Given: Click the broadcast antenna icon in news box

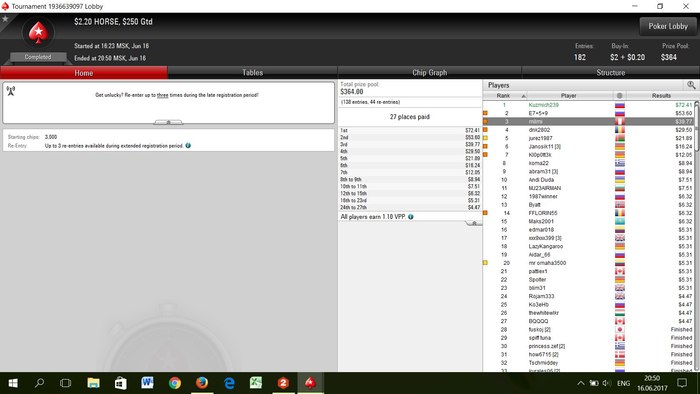Looking at the screenshot, I should click(x=11, y=91).
